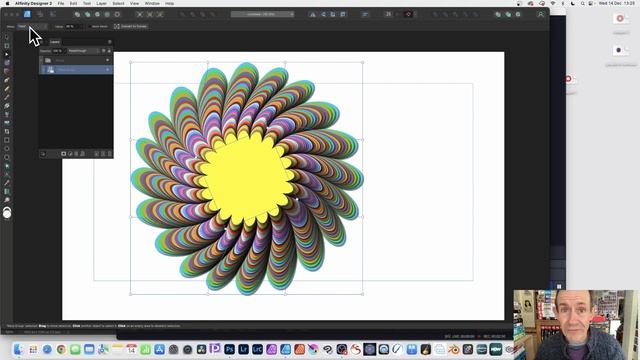
Task: Open Photoshop from the Dock
Action: (229, 349)
